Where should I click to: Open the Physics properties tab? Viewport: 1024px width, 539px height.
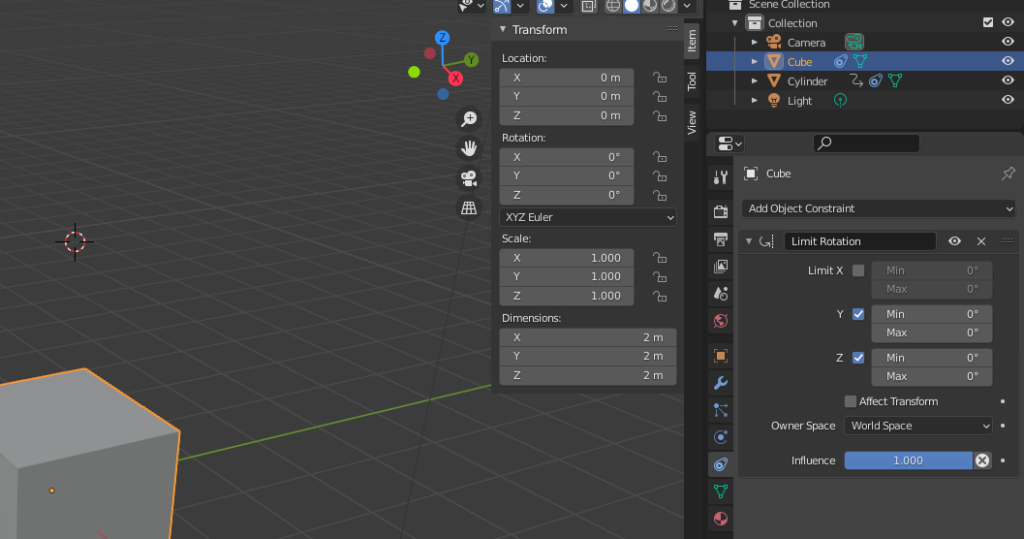[x=720, y=437]
